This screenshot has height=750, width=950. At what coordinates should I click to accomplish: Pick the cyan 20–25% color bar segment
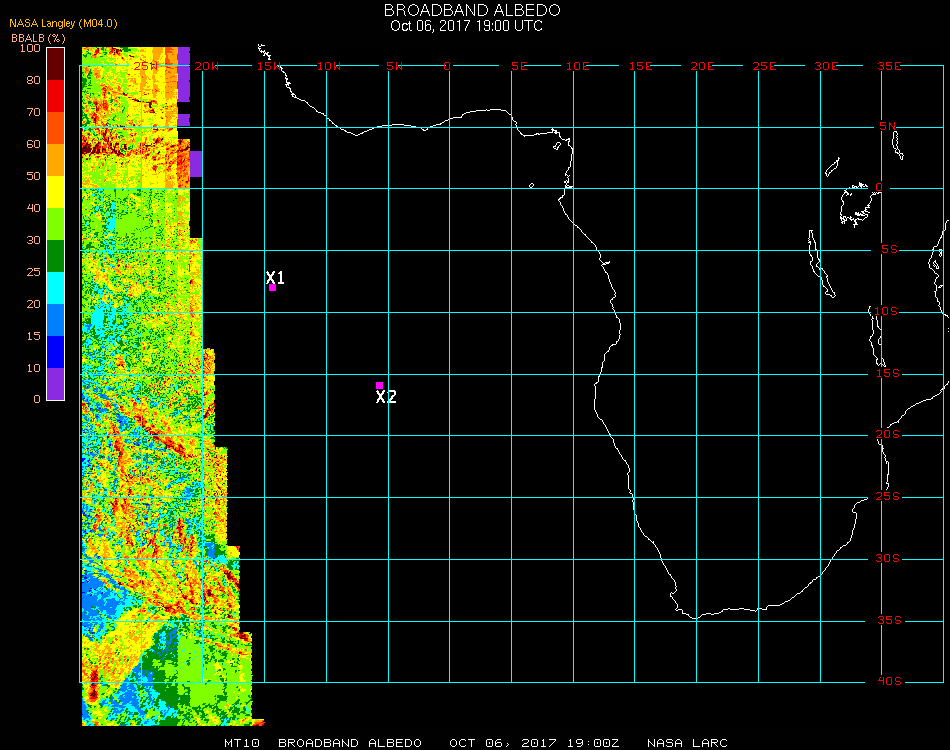pyautogui.click(x=56, y=288)
